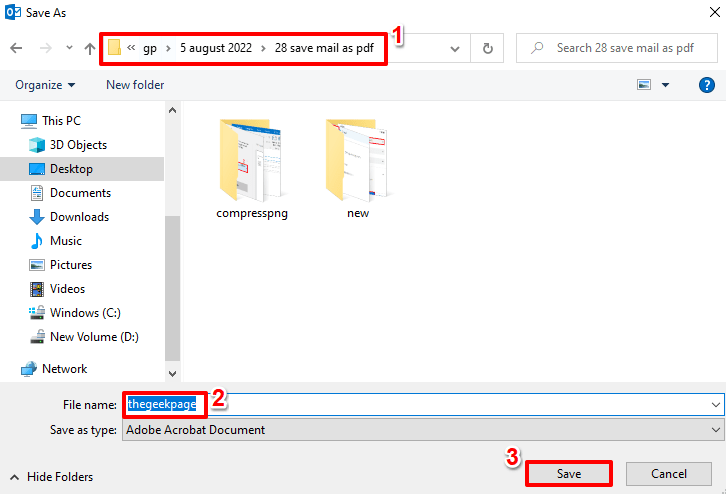Viewport: 726px width, 494px height.
Task: Click the Save button
Action: pyautogui.click(x=568, y=473)
